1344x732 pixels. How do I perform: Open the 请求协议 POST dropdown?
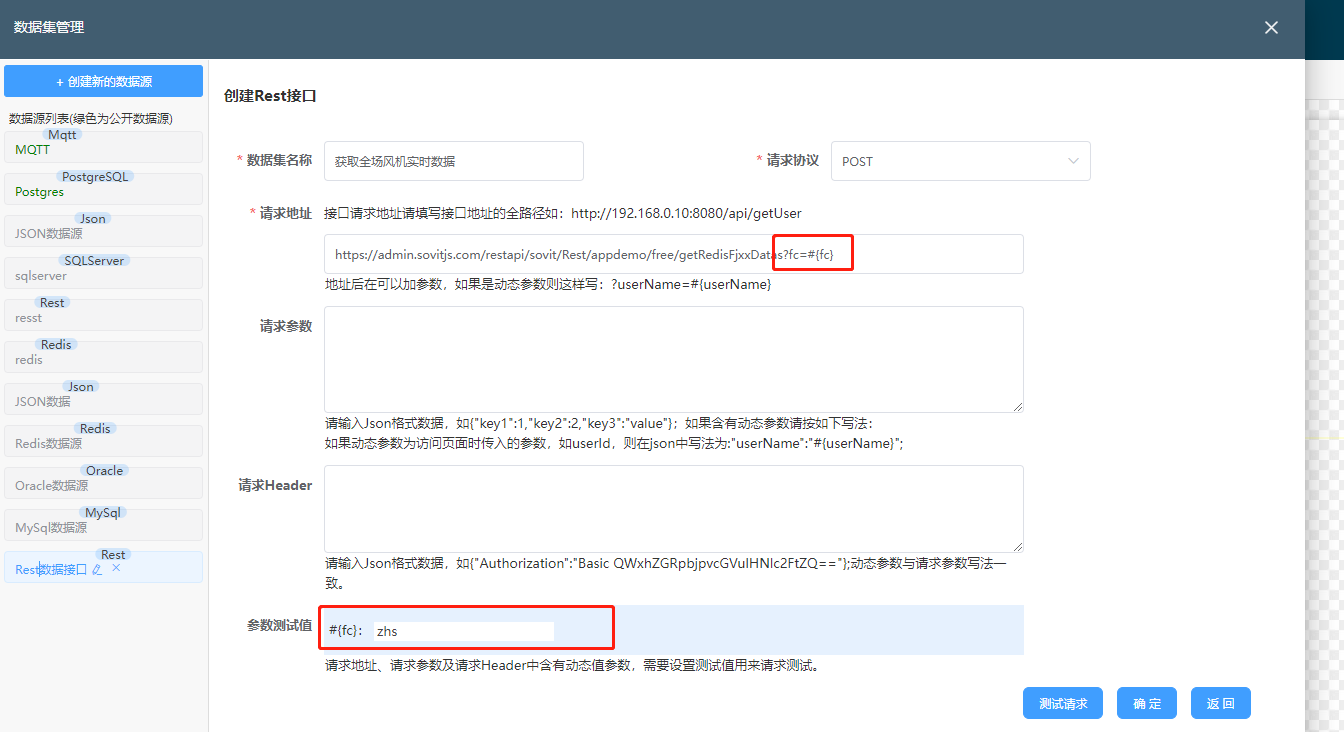point(960,161)
